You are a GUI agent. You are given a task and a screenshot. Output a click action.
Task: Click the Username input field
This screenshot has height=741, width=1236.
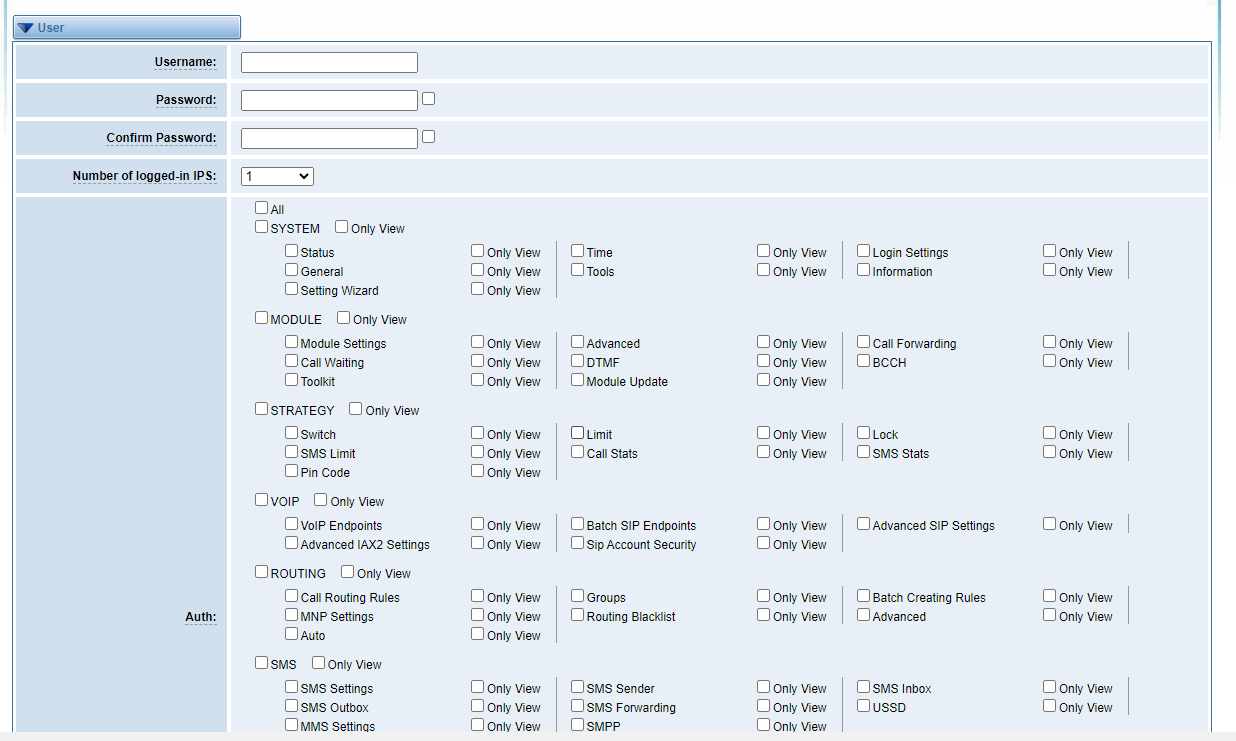[x=329, y=62]
